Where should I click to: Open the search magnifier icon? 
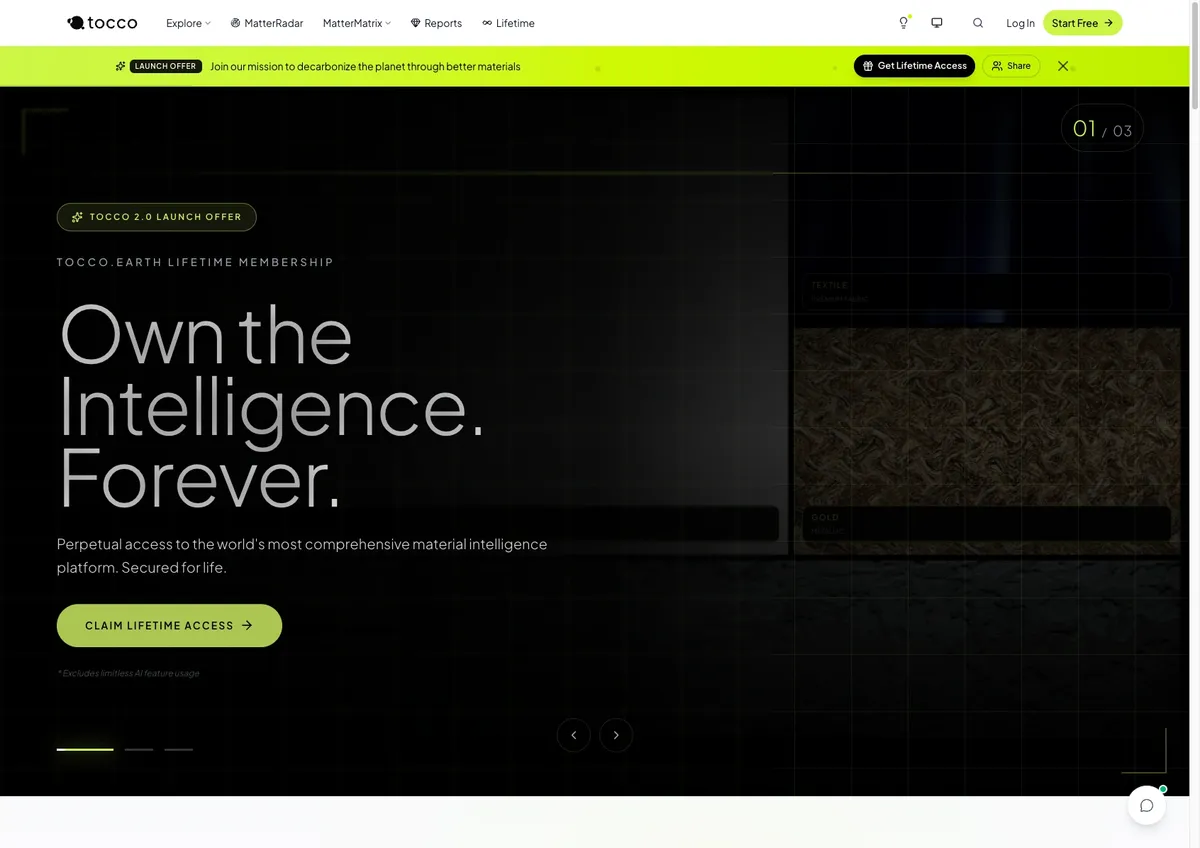pyautogui.click(x=978, y=23)
